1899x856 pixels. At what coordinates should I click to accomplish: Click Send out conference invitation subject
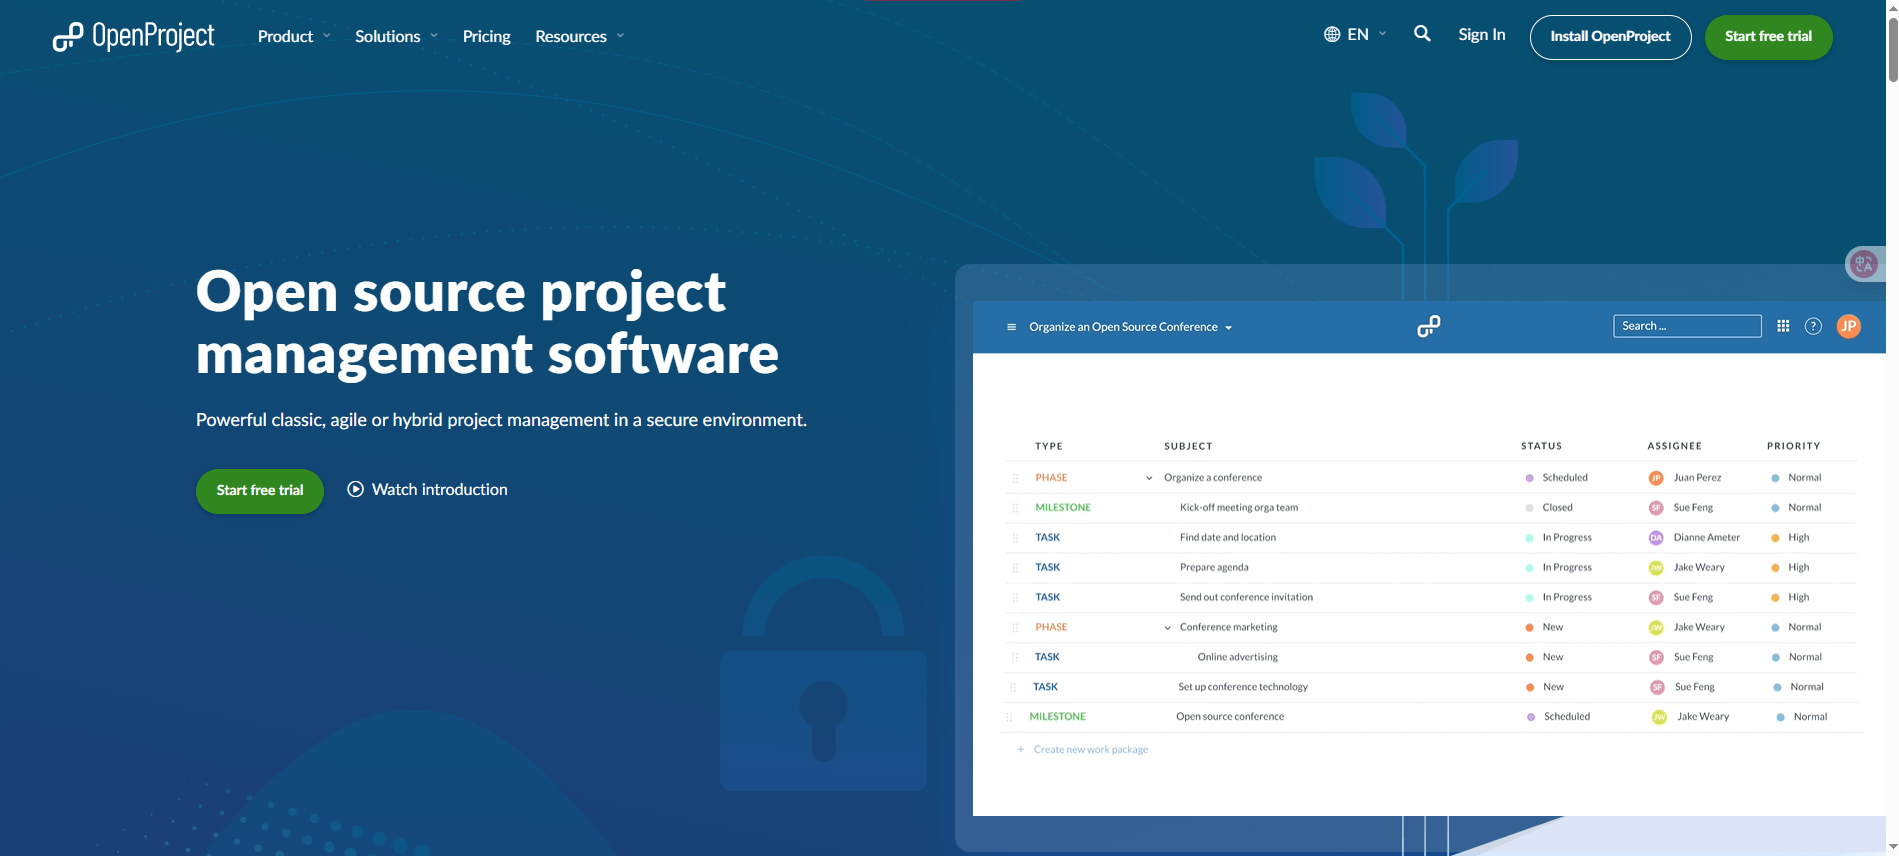pos(1246,598)
